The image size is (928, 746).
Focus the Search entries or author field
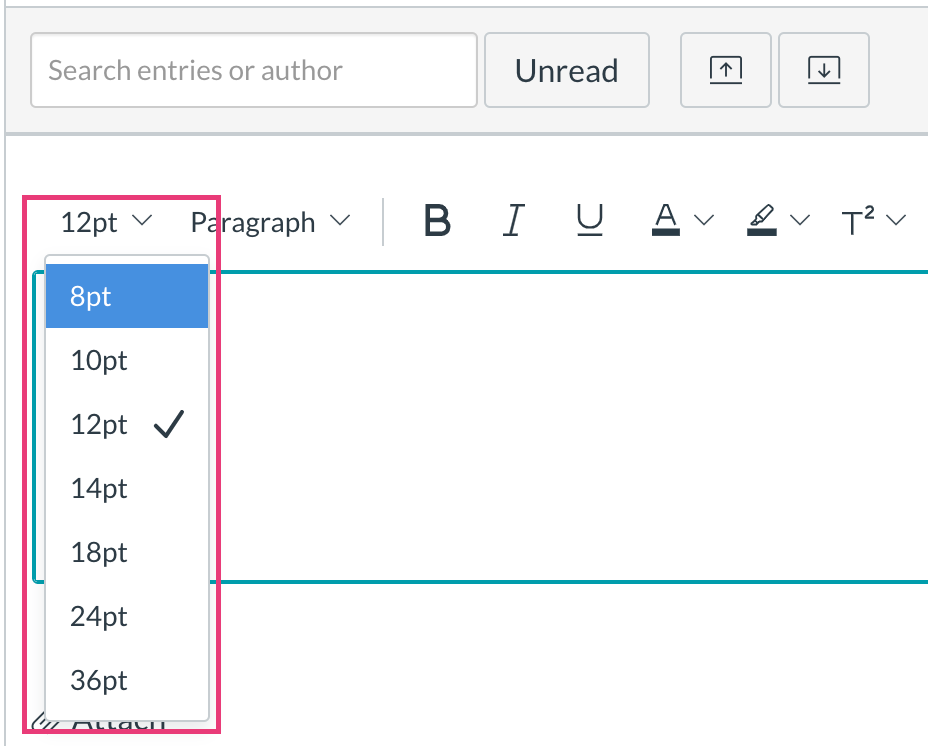pos(254,70)
